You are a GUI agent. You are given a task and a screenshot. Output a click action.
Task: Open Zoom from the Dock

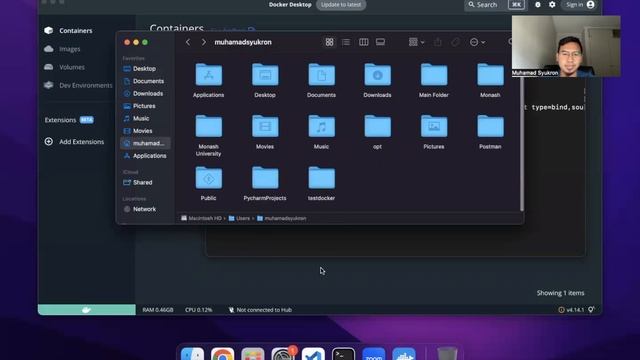pos(373,354)
